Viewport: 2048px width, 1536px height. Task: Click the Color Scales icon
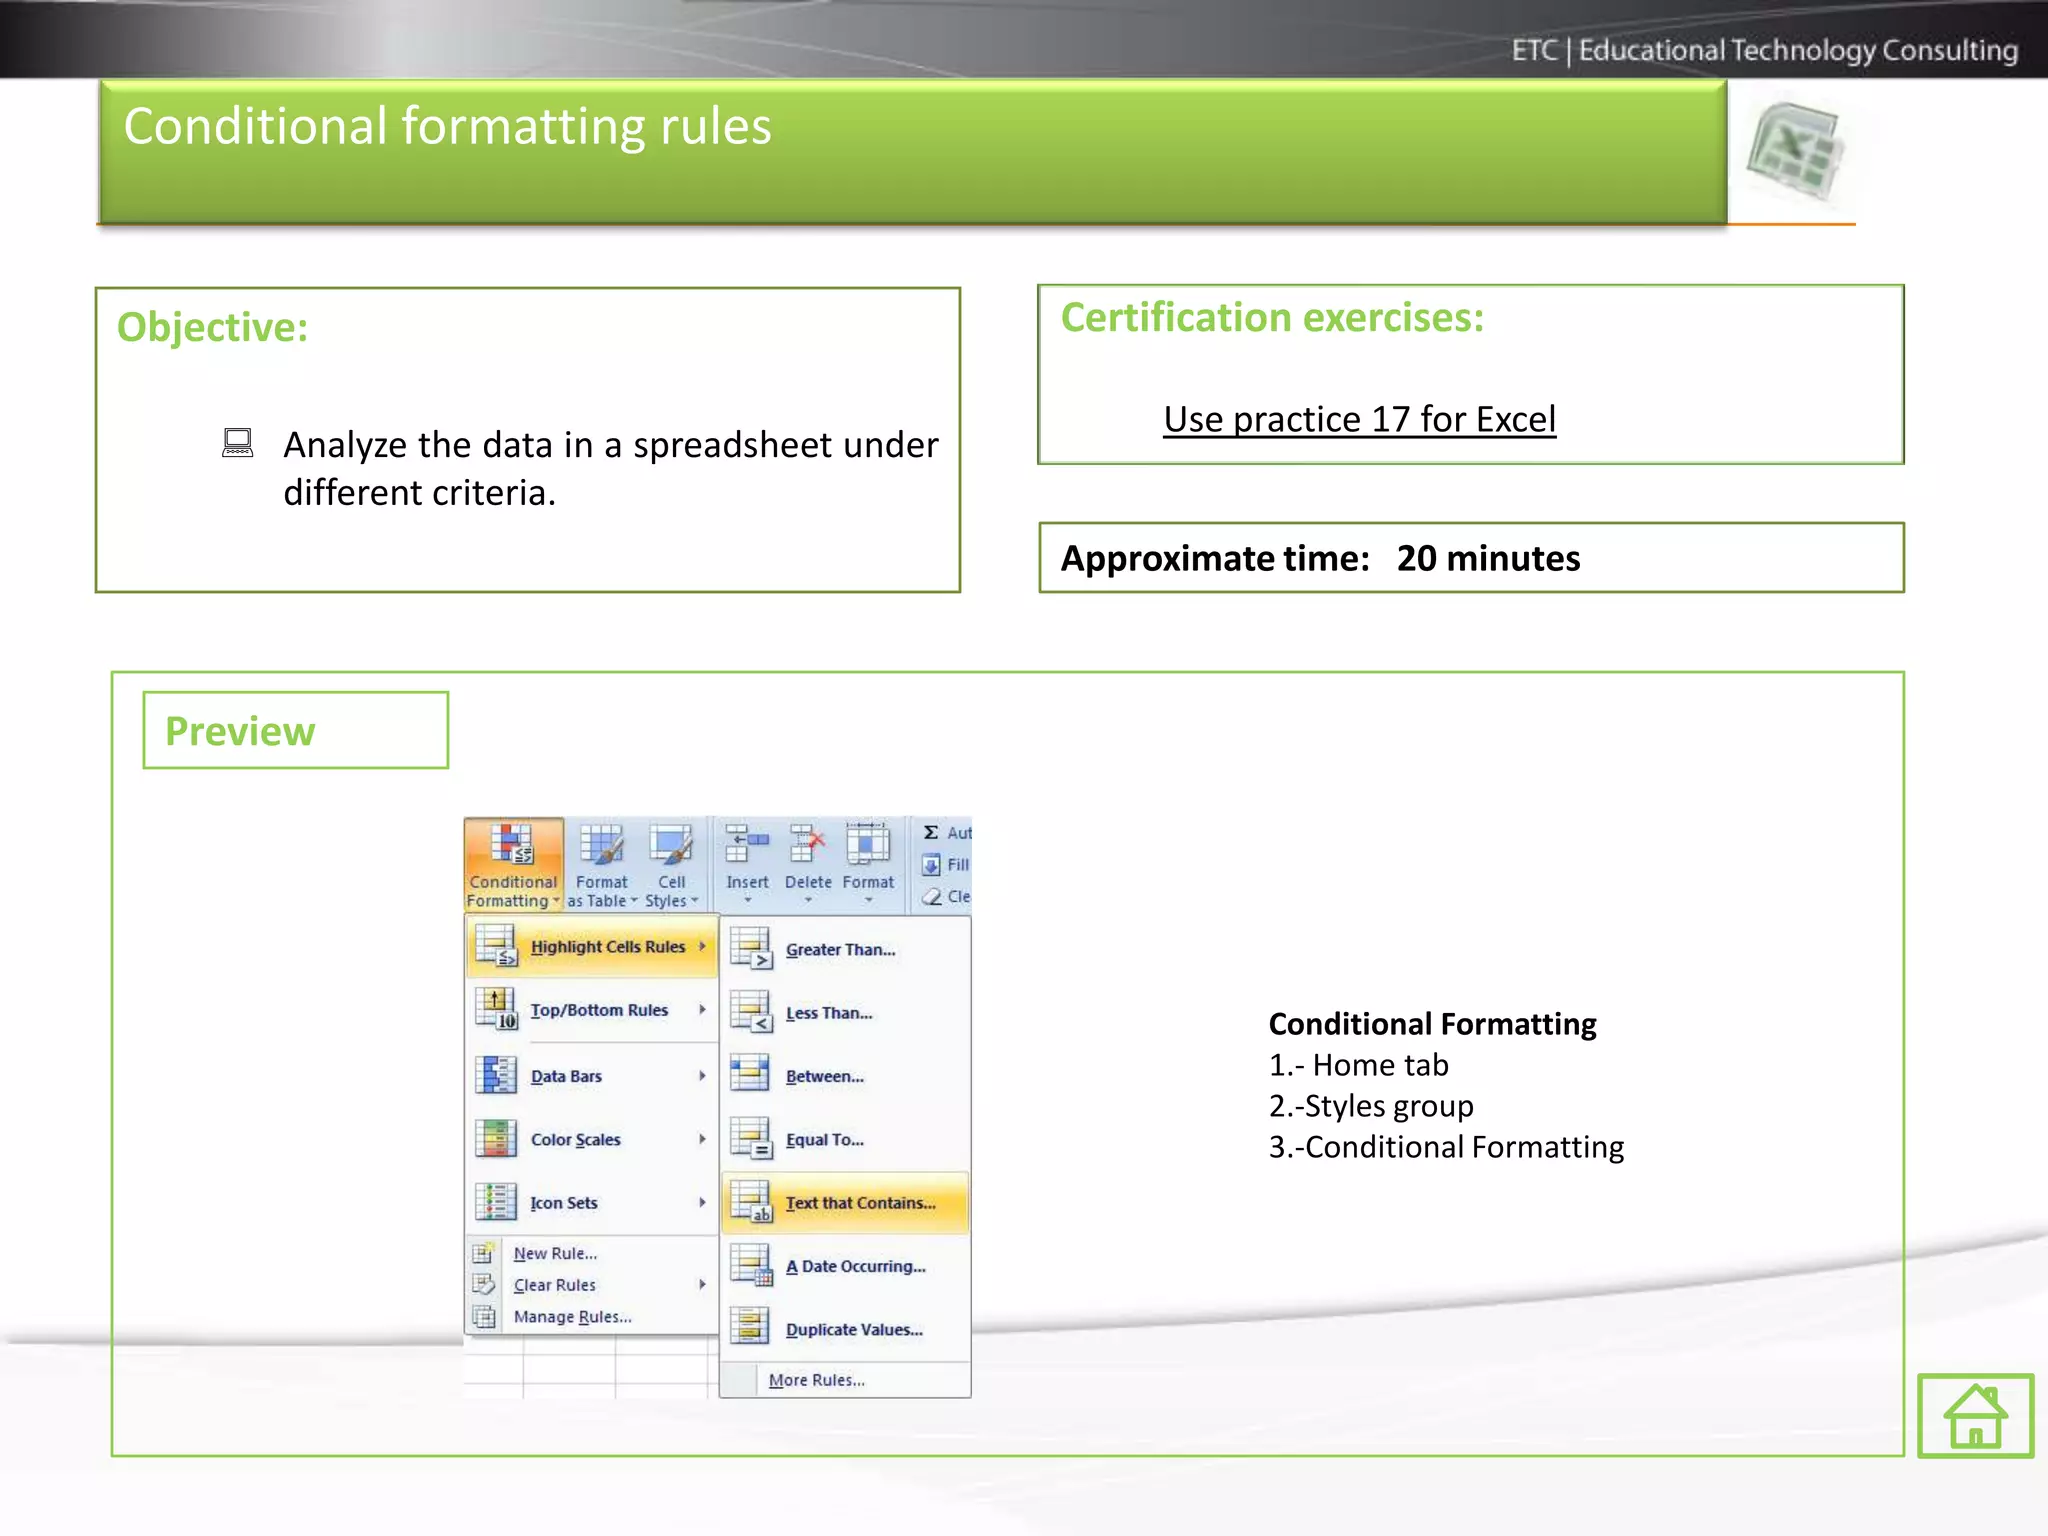point(496,1138)
